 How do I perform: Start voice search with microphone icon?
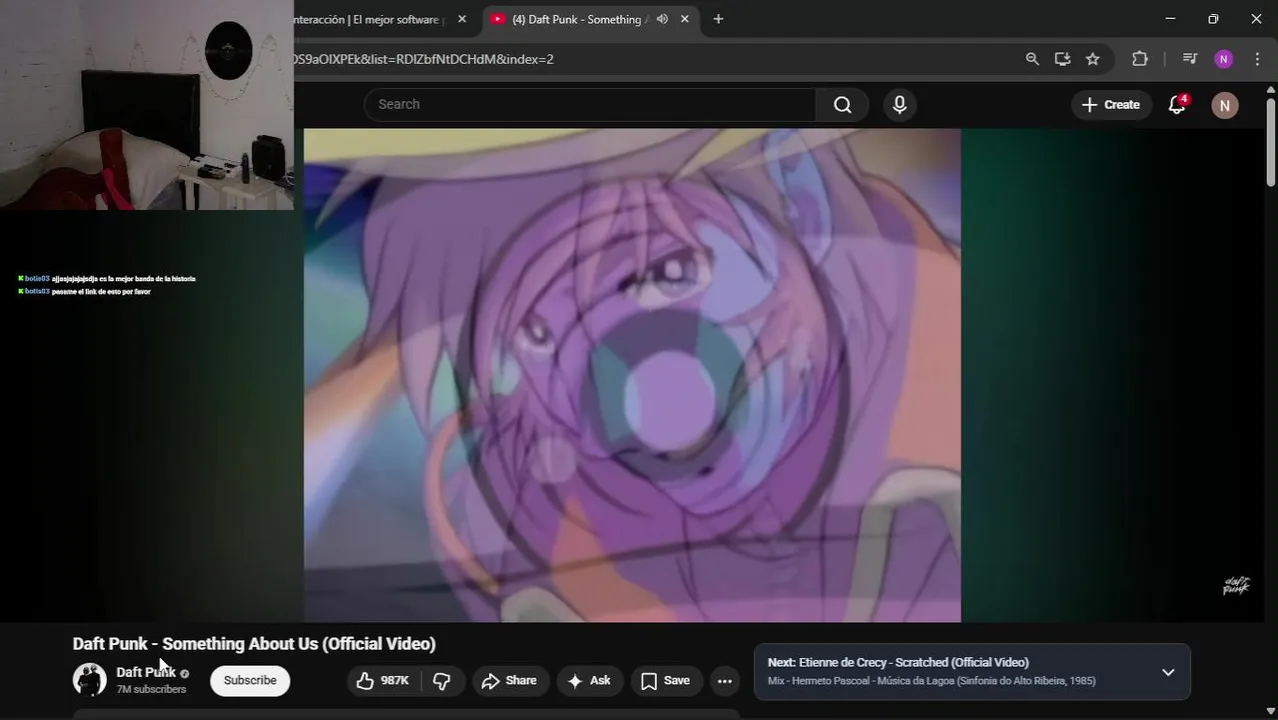coord(899,105)
